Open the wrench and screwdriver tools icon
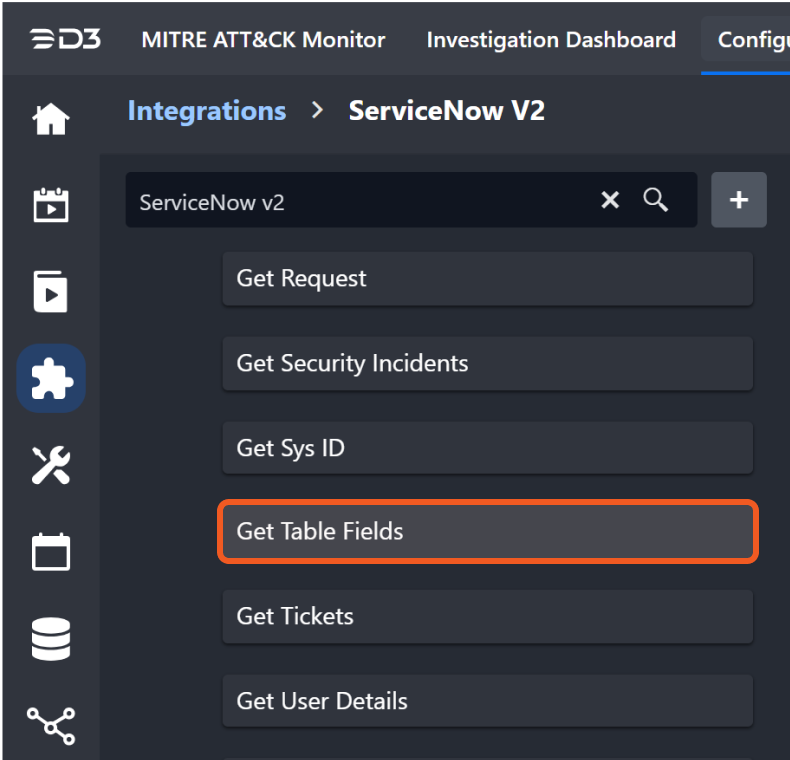The width and height of the screenshot is (790, 760). (51, 465)
